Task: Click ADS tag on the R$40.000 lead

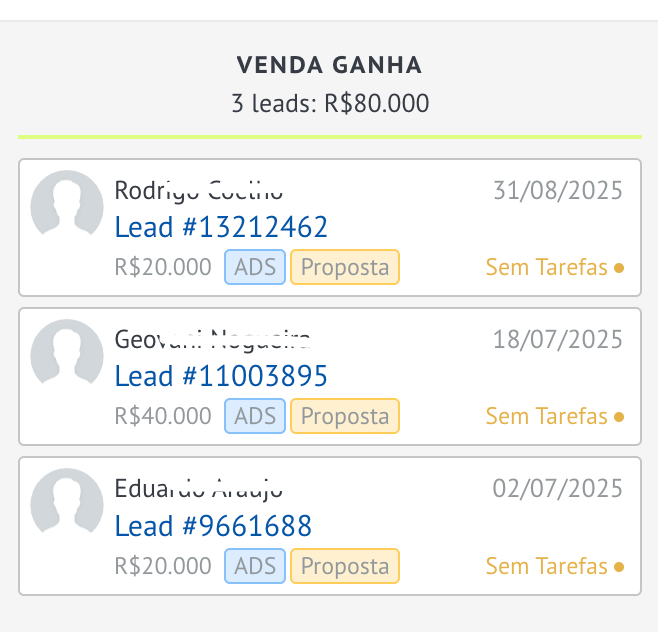Action: click(255, 416)
